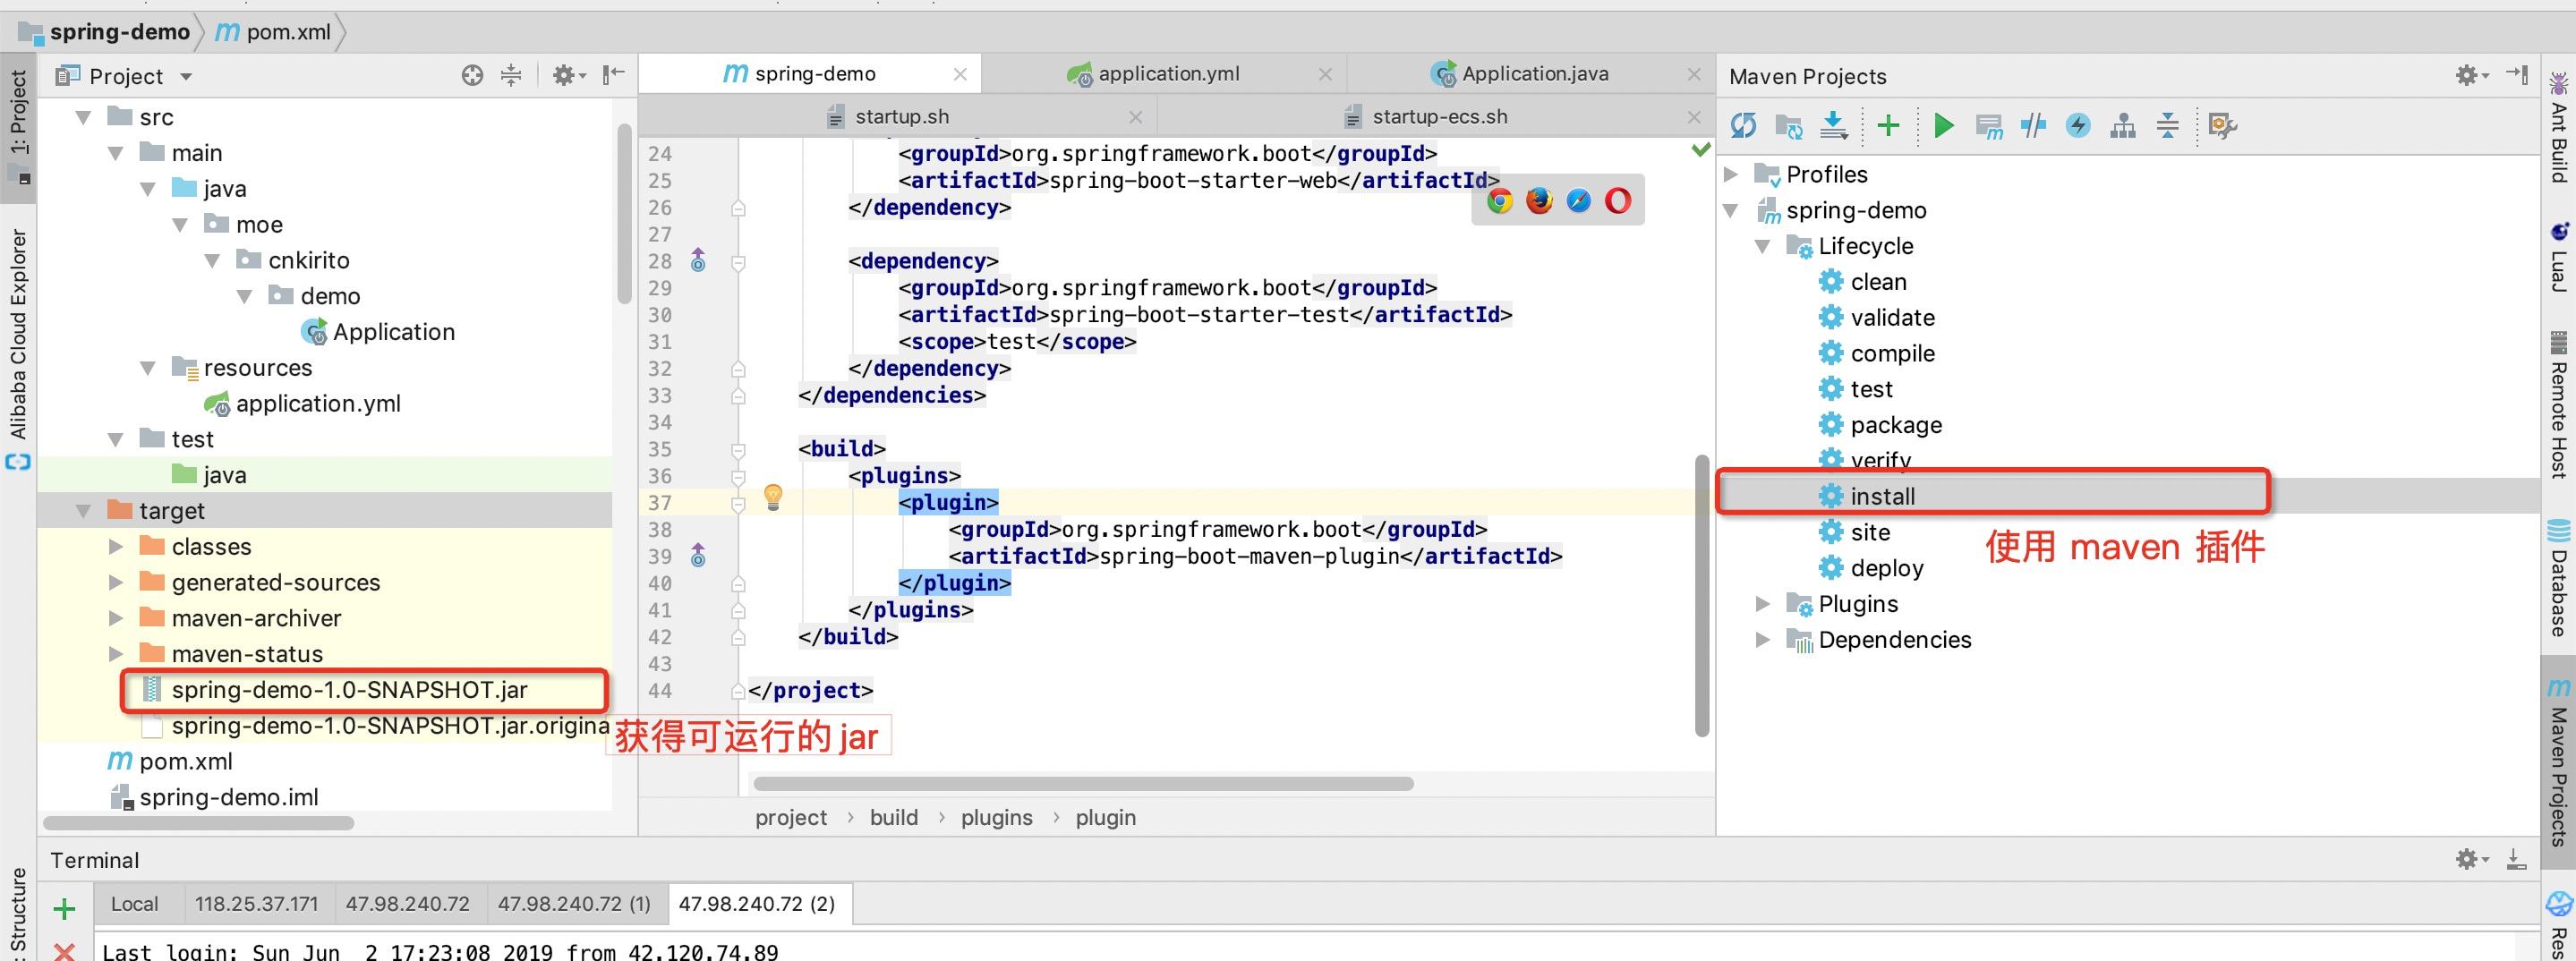Viewport: 2576px width, 961px height.
Task: Expand the Plugins node
Action: (x=1763, y=604)
